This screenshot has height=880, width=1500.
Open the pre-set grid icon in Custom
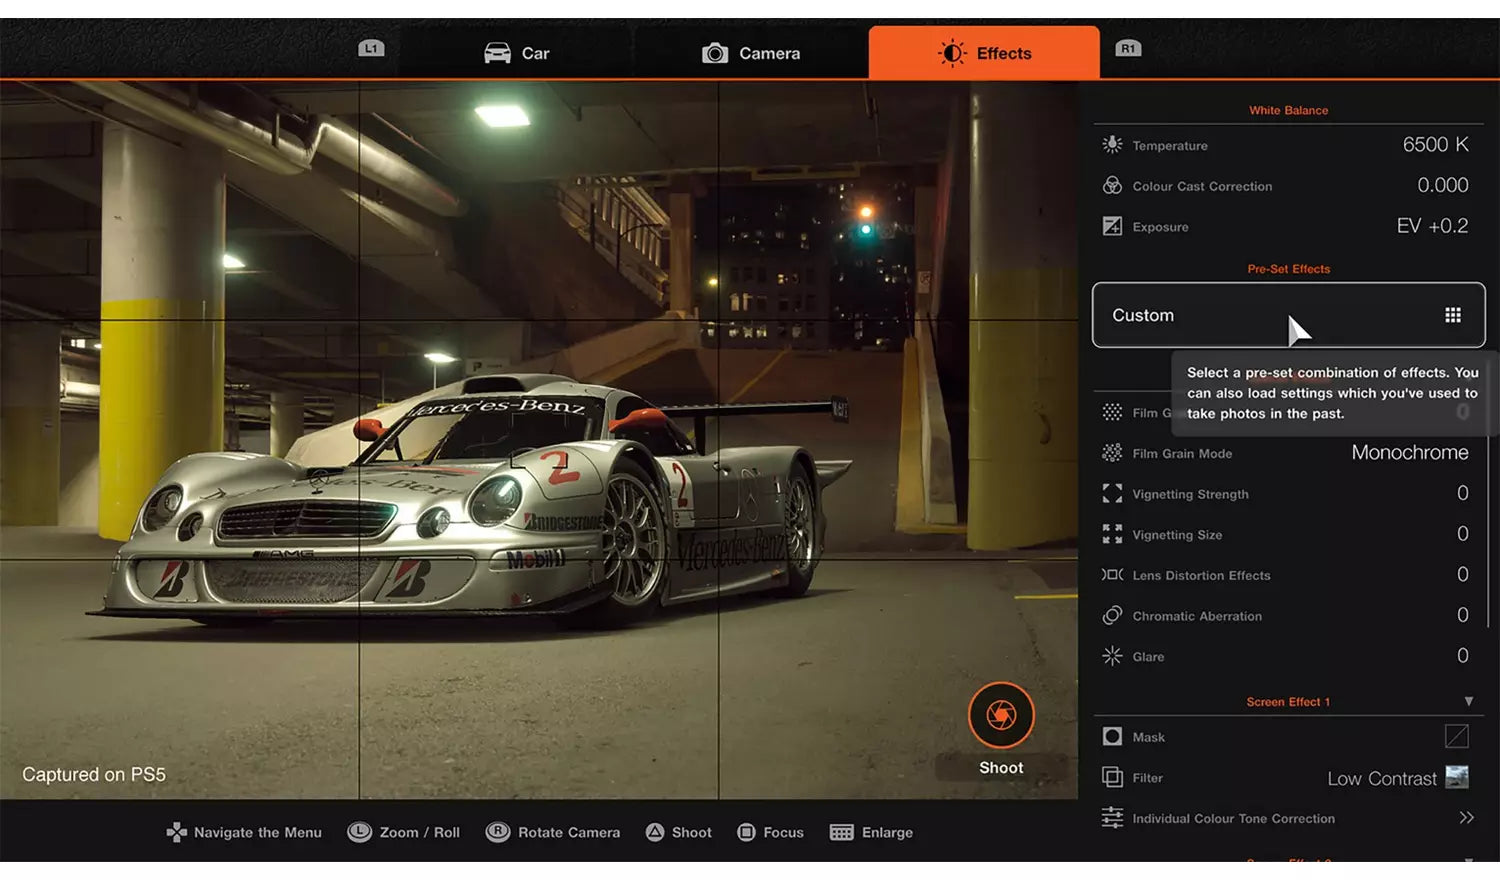point(1453,315)
